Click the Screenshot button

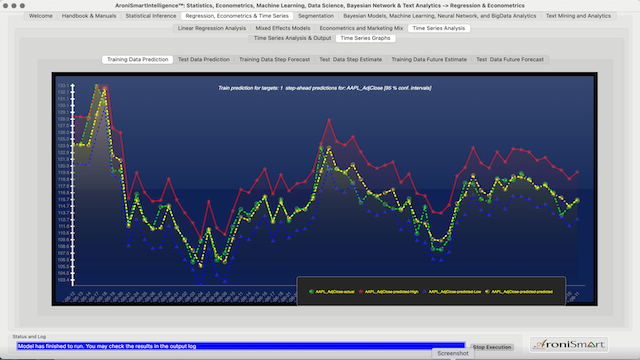click(453, 353)
